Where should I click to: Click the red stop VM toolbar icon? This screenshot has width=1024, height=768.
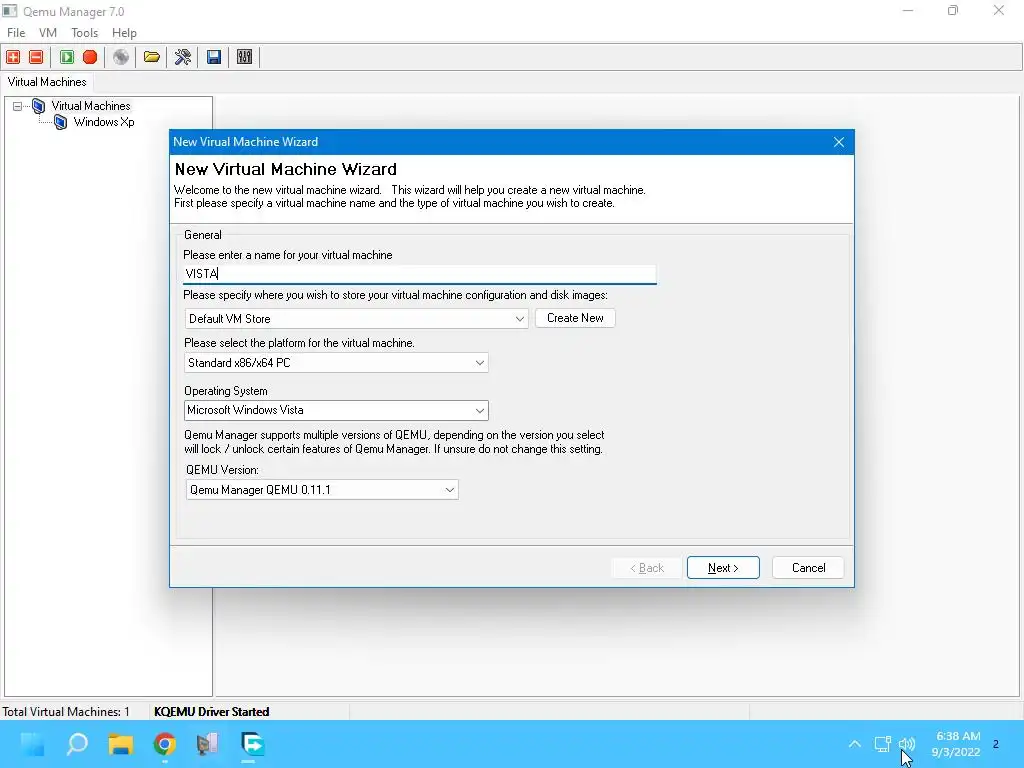[90, 57]
